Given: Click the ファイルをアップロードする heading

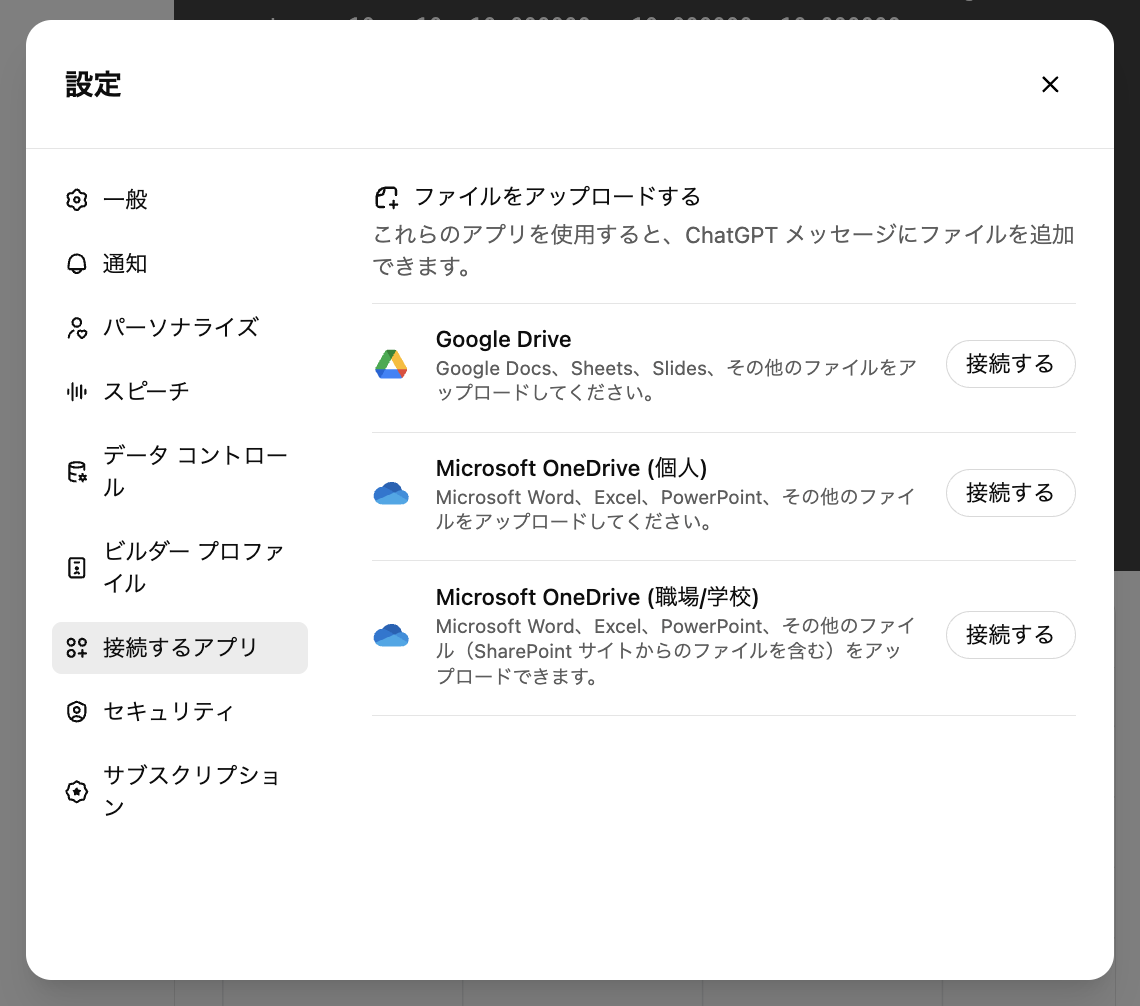Looking at the screenshot, I should [557, 197].
